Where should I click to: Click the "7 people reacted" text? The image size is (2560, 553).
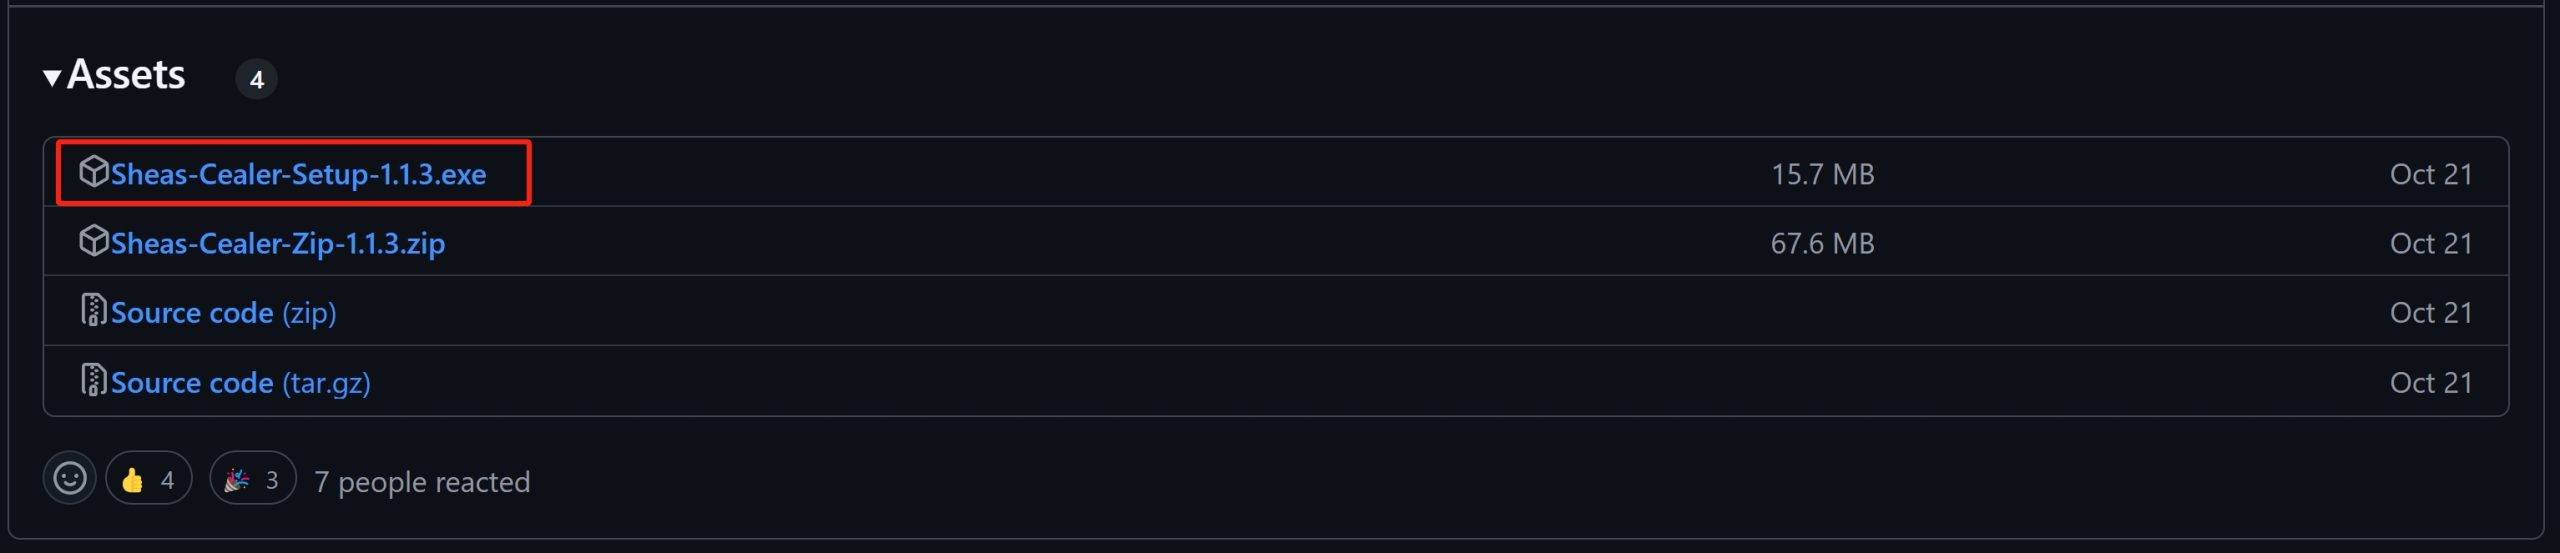tap(421, 482)
